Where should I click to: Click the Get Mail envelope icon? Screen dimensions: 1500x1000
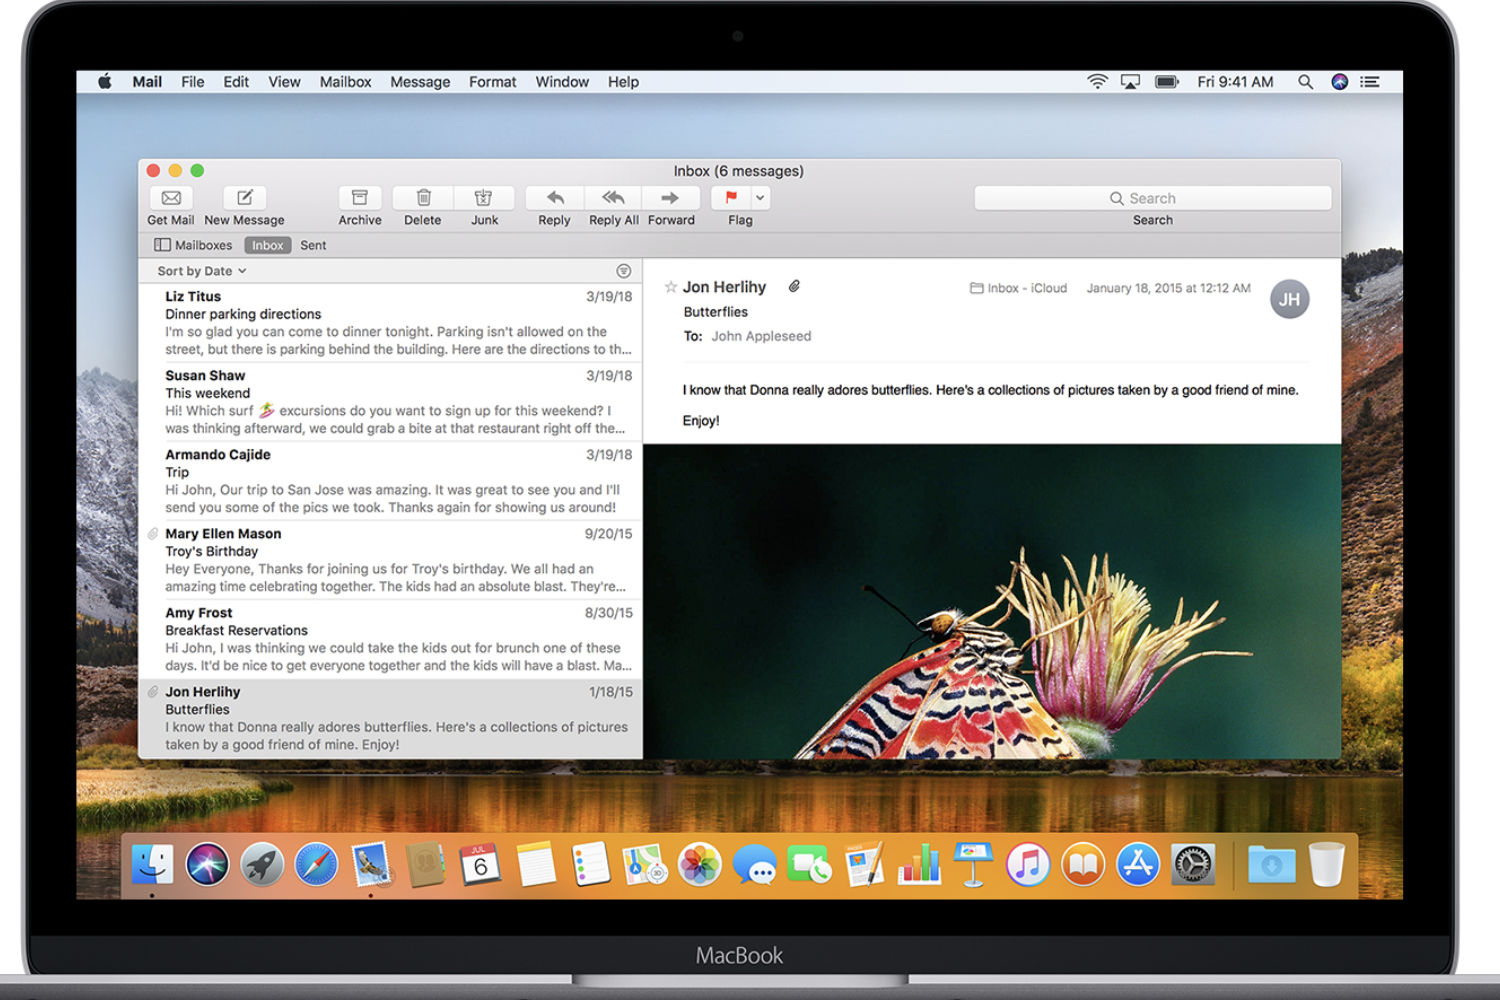(x=171, y=198)
